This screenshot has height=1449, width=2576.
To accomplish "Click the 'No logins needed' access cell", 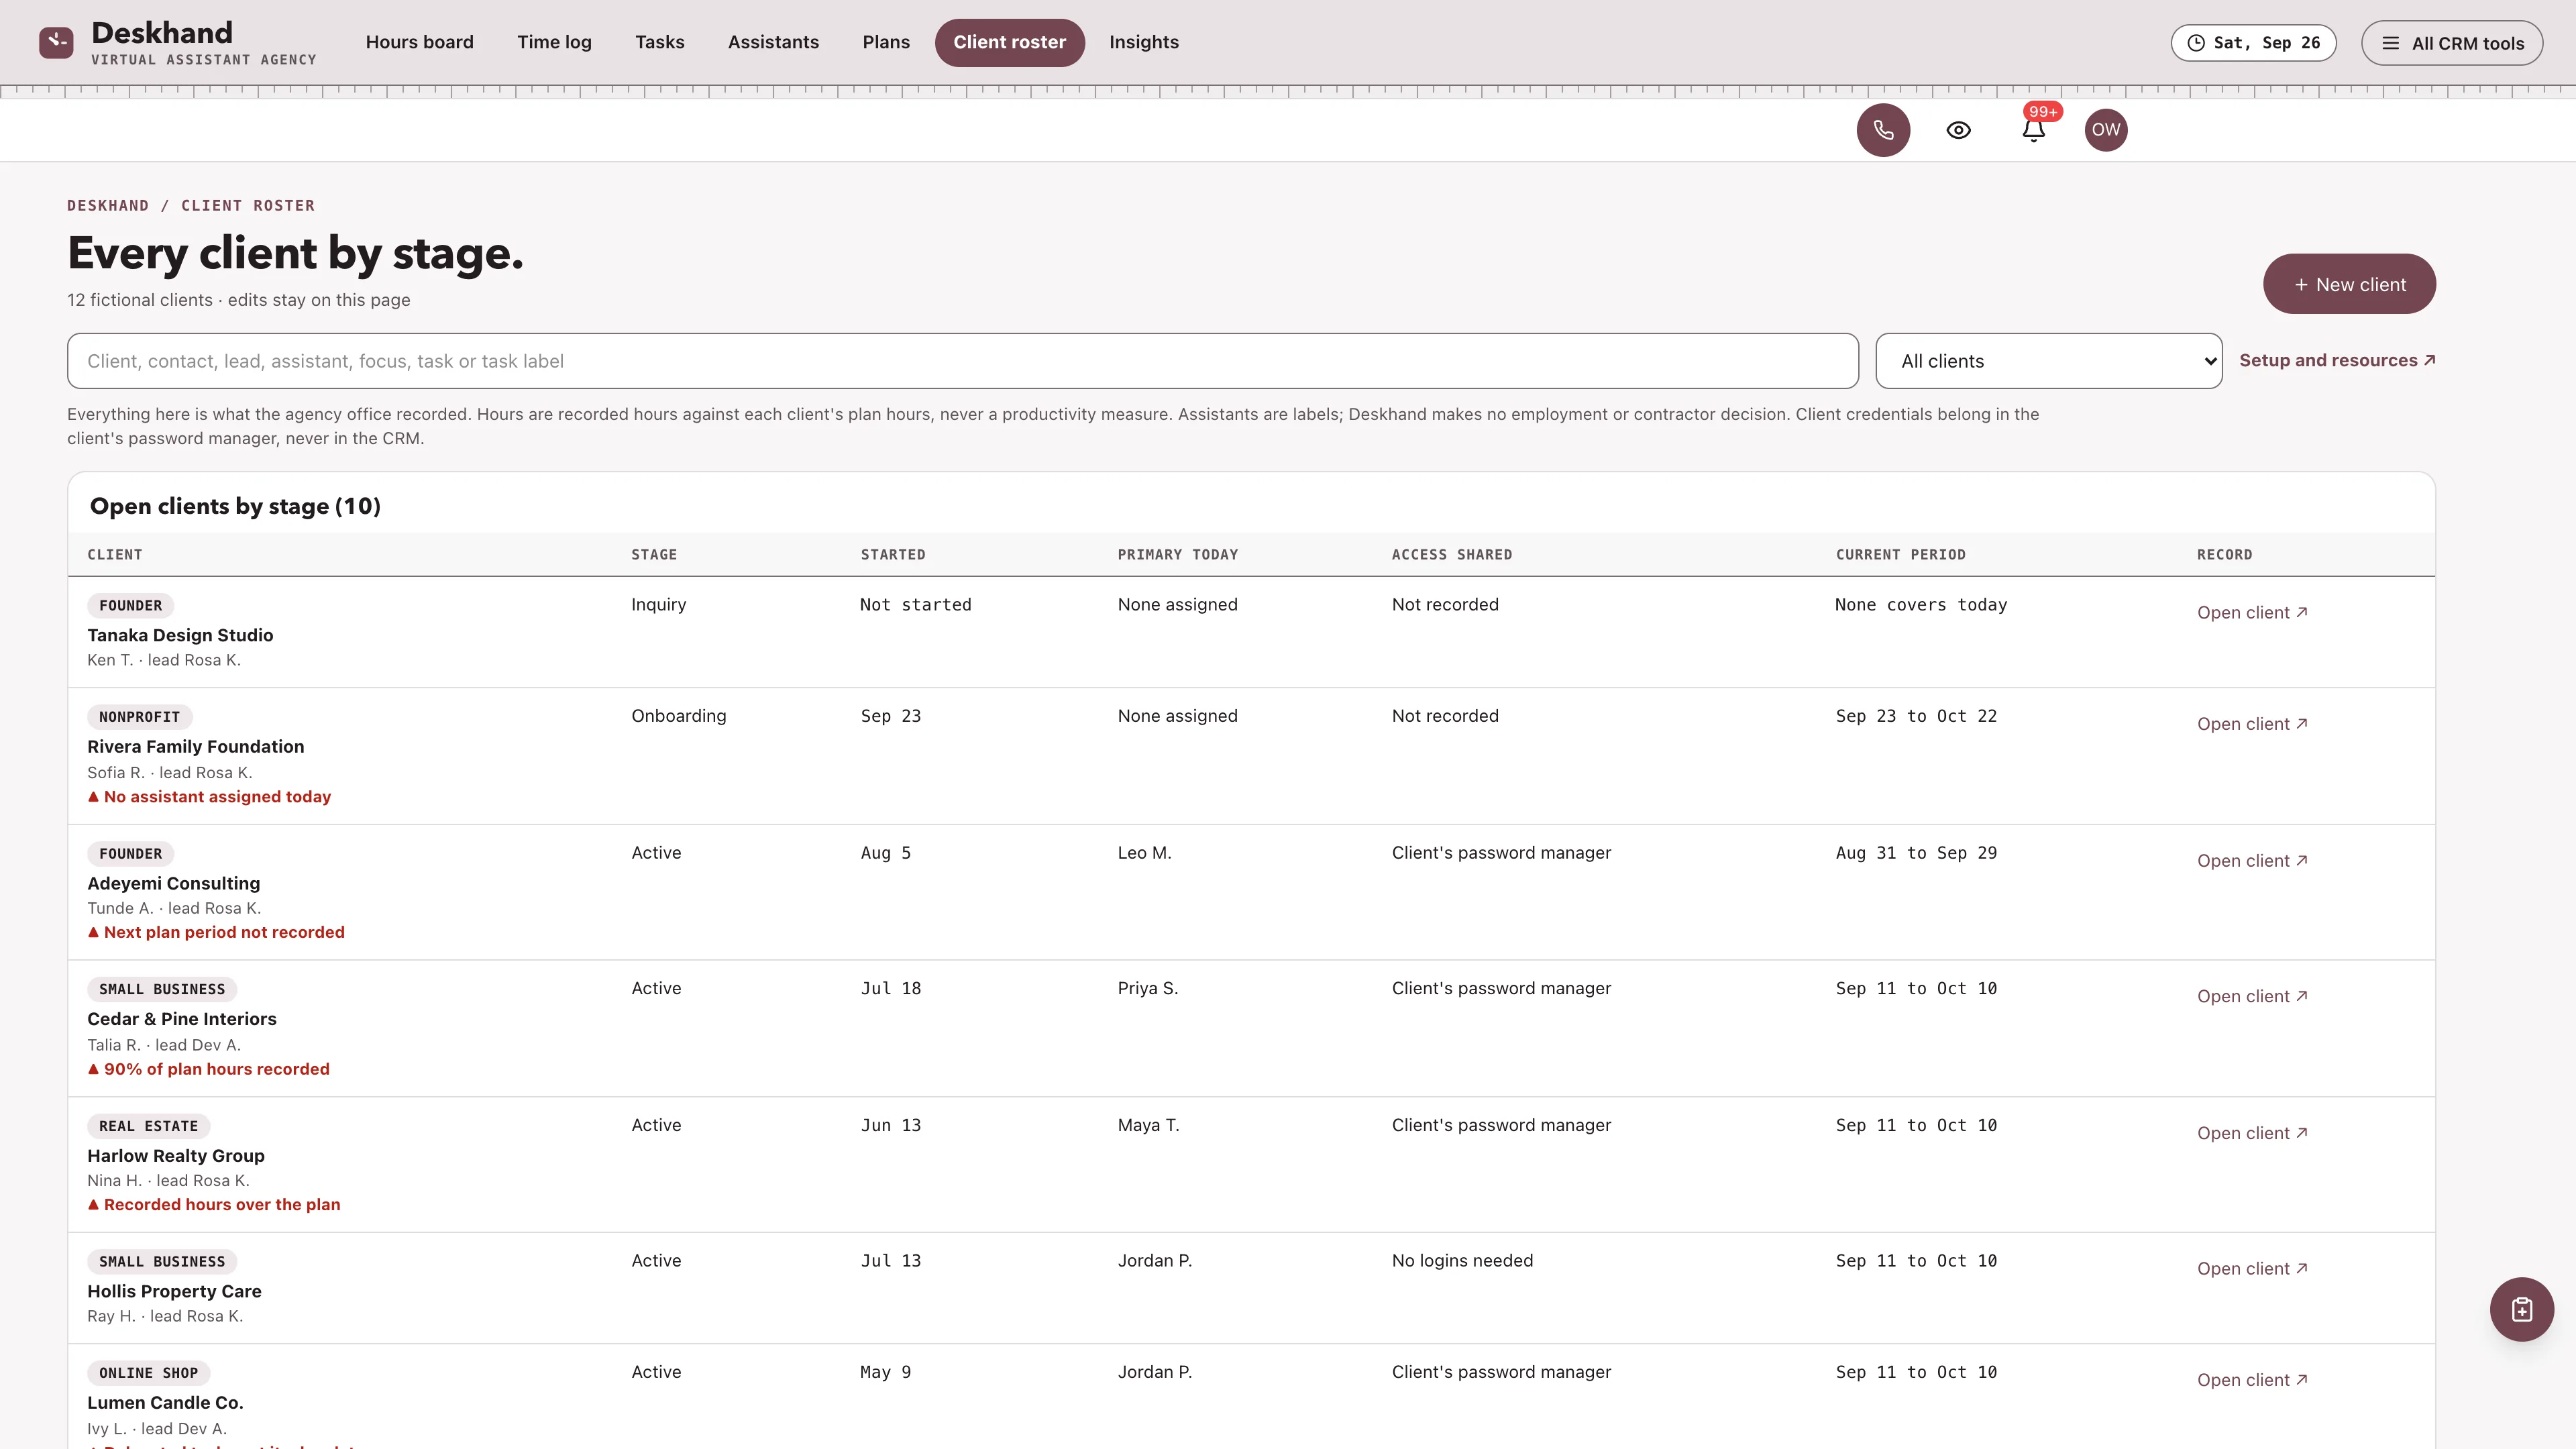I will 1462,1261.
